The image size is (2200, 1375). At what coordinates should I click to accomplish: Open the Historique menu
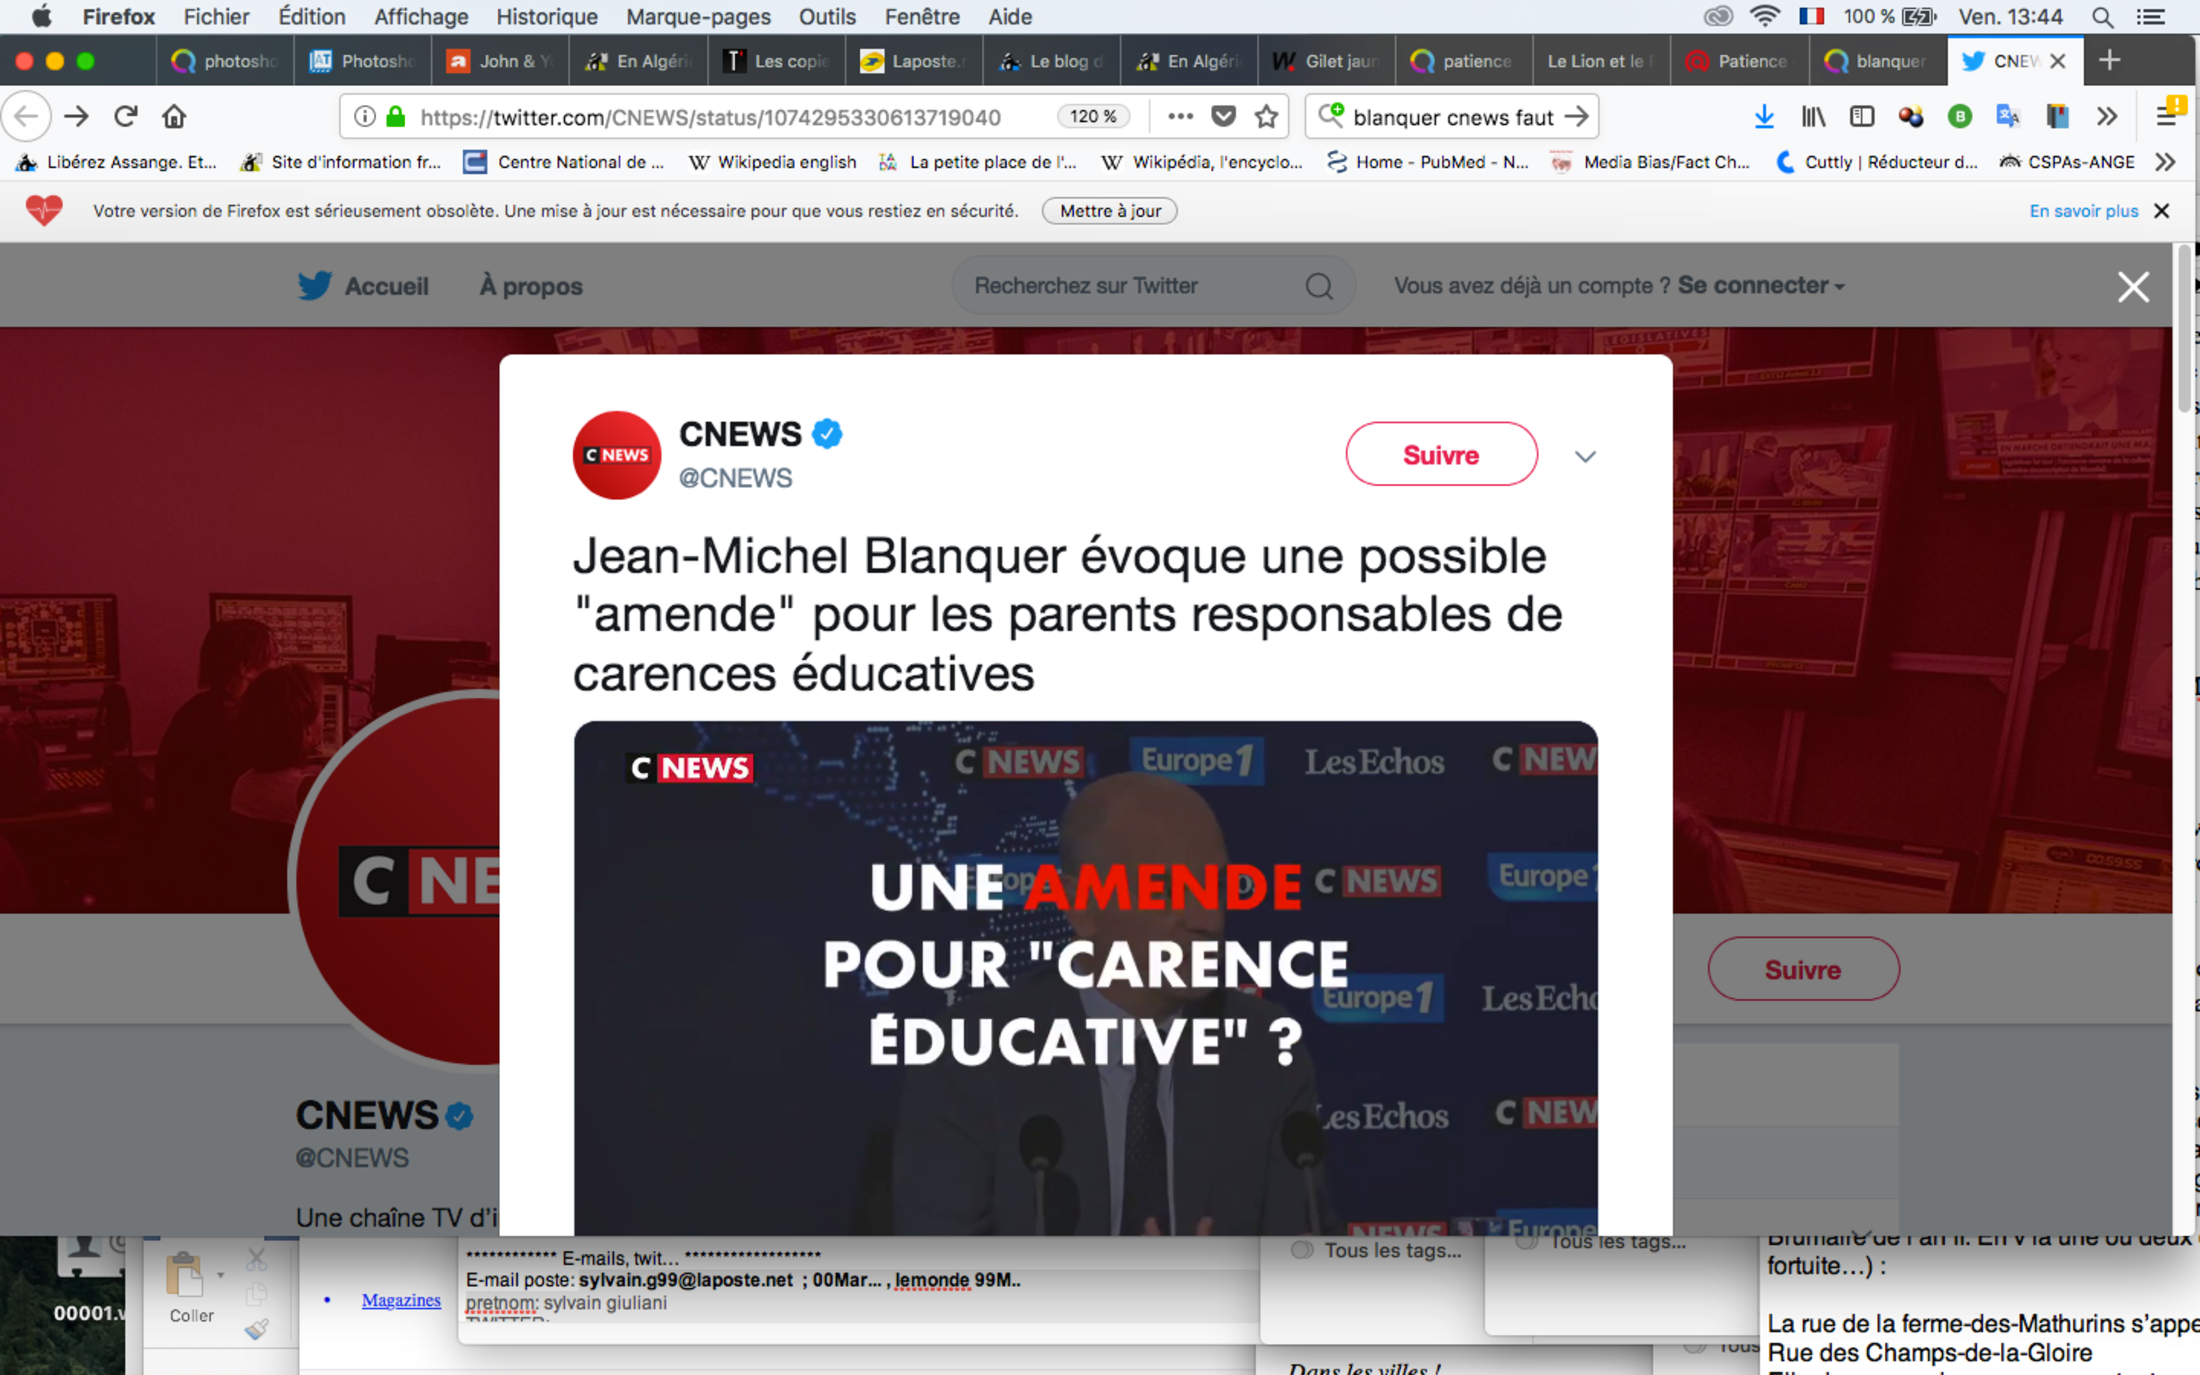[546, 16]
